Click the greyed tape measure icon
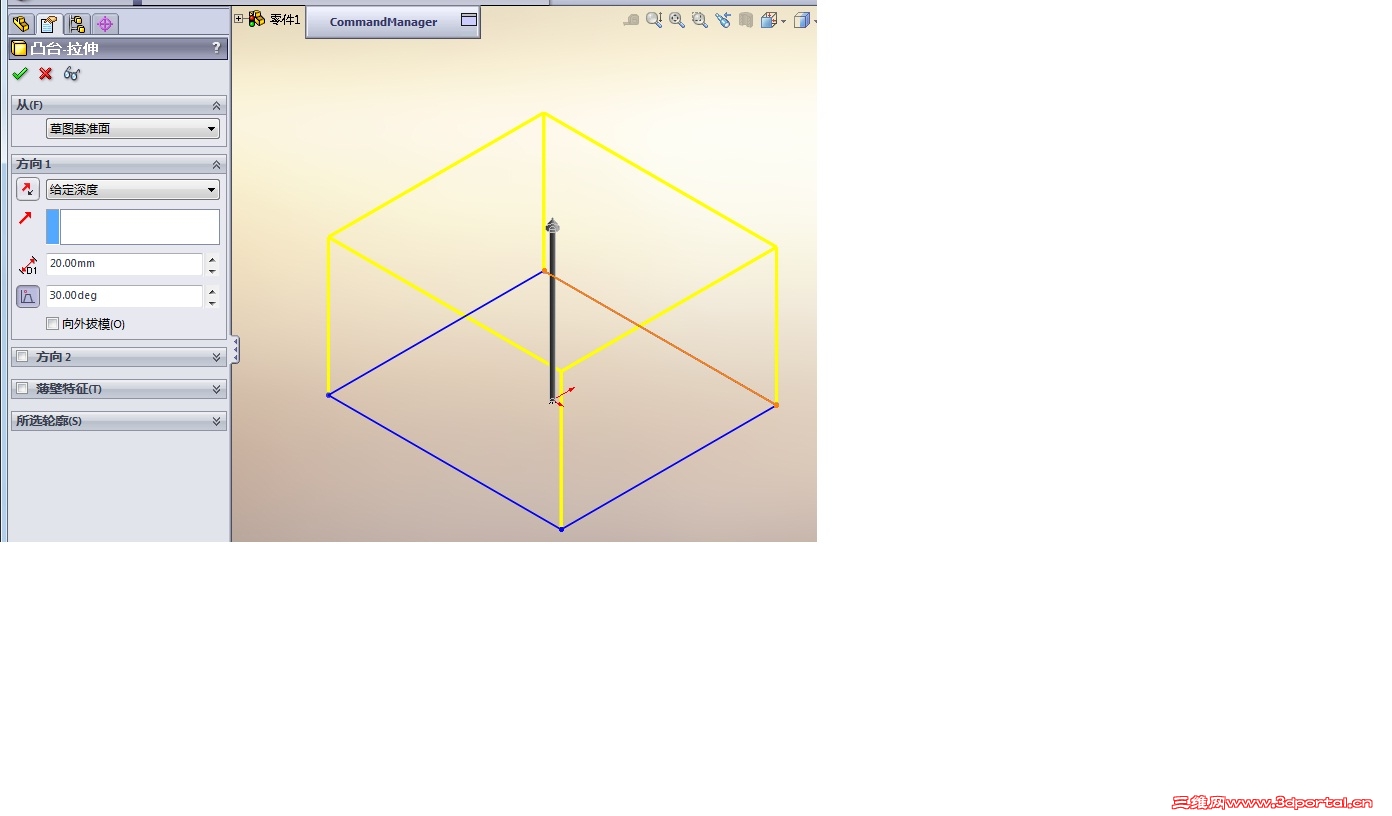The width and height of the screenshot is (1392, 816). coord(631,20)
